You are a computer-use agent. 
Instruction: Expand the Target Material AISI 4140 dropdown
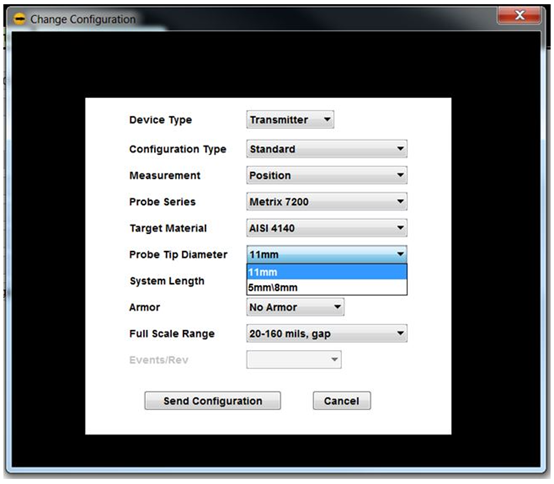327,228
